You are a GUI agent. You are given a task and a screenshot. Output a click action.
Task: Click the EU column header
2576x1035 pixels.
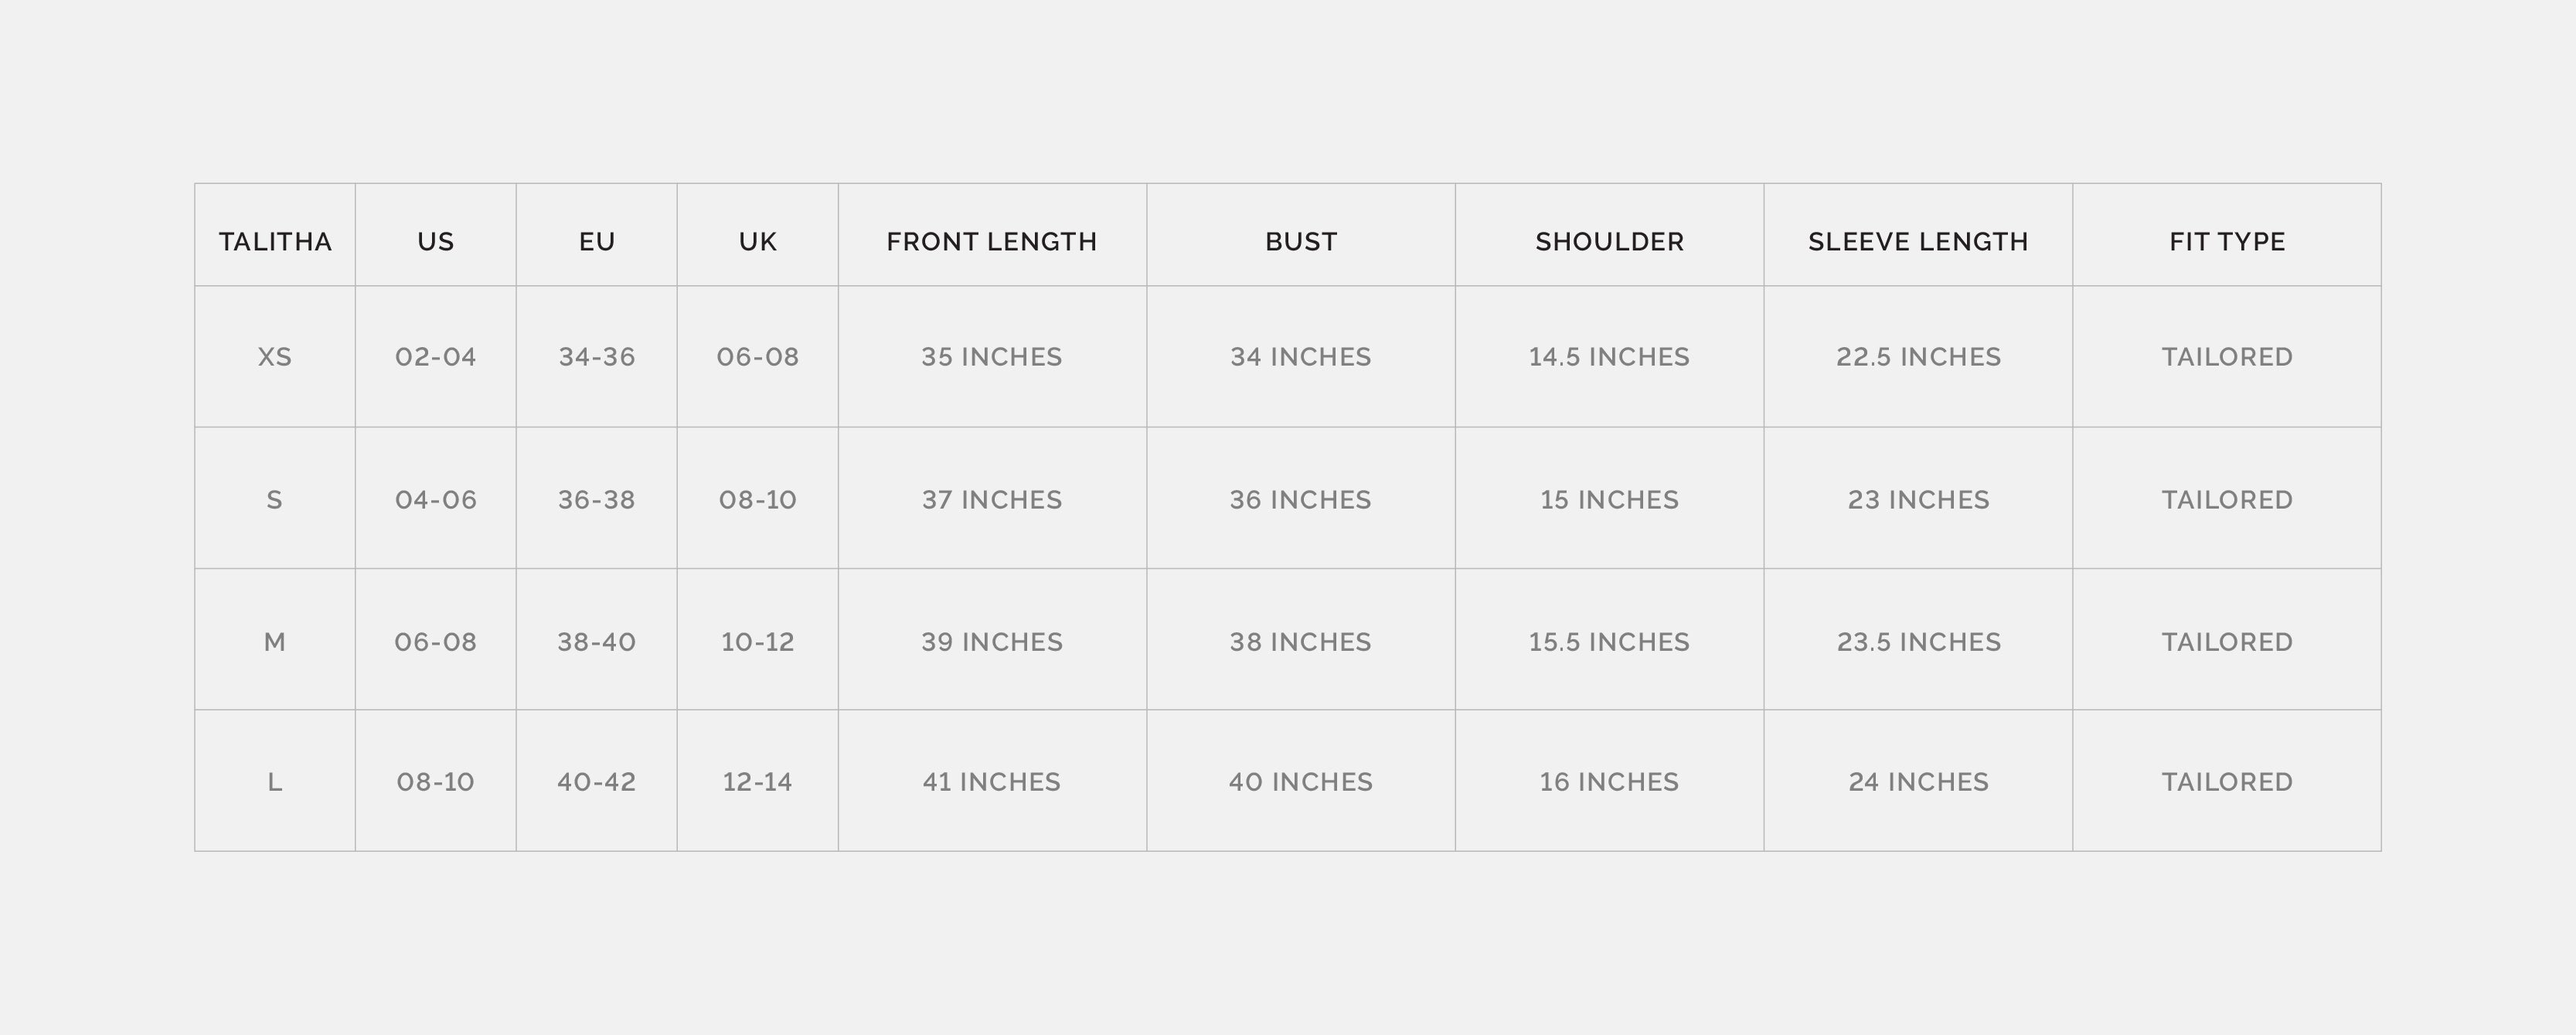tap(596, 242)
